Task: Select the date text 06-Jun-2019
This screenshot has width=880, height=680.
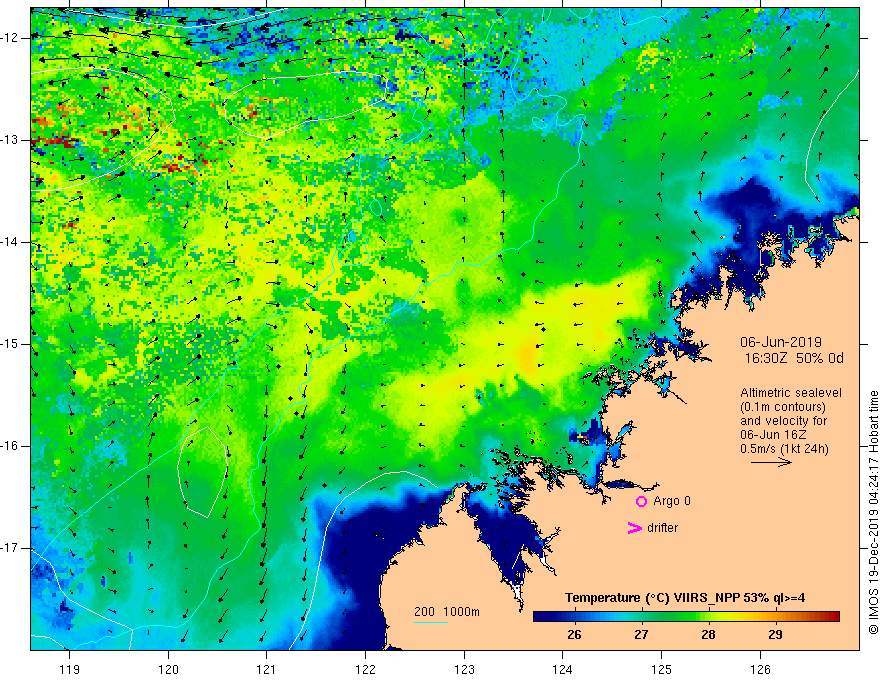Action: (781, 342)
